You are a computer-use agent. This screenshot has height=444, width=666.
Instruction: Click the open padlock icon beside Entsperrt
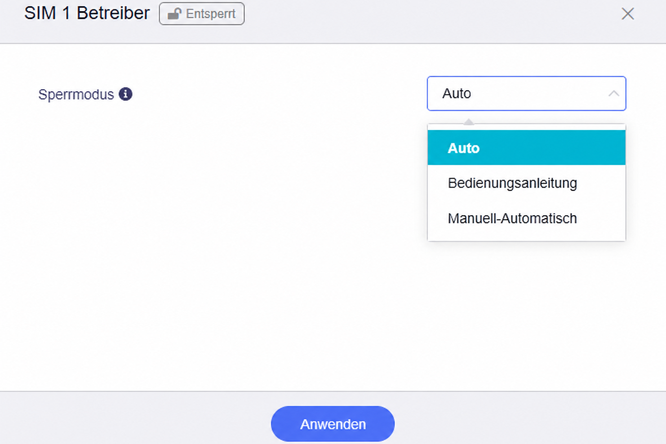tap(174, 14)
